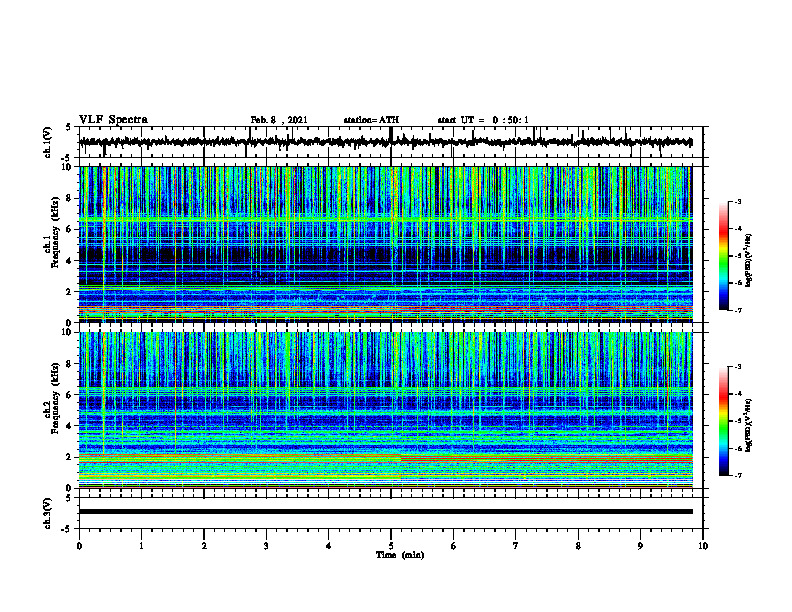The height and width of the screenshot is (612, 792).
Task: Click time axis tick label "5"
Action: point(391,545)
